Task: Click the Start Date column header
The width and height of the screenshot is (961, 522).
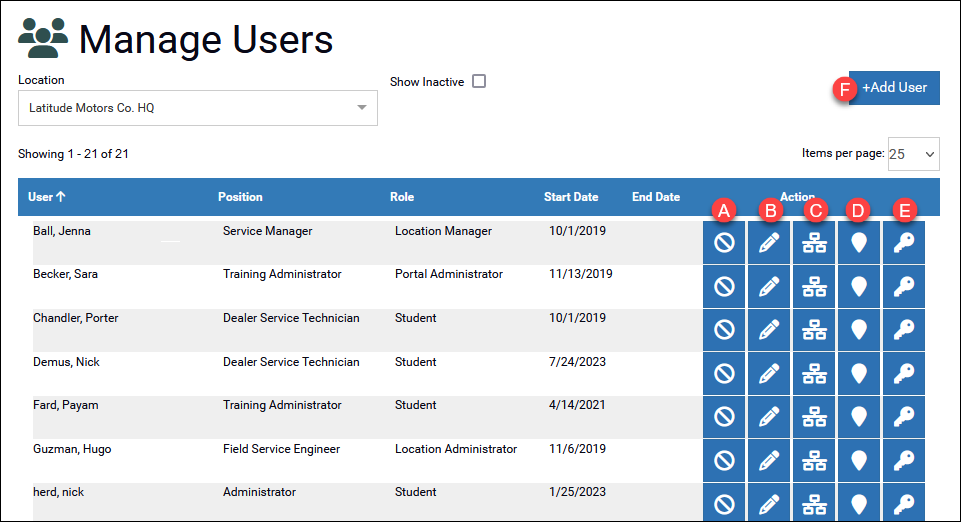Action: 571,197
